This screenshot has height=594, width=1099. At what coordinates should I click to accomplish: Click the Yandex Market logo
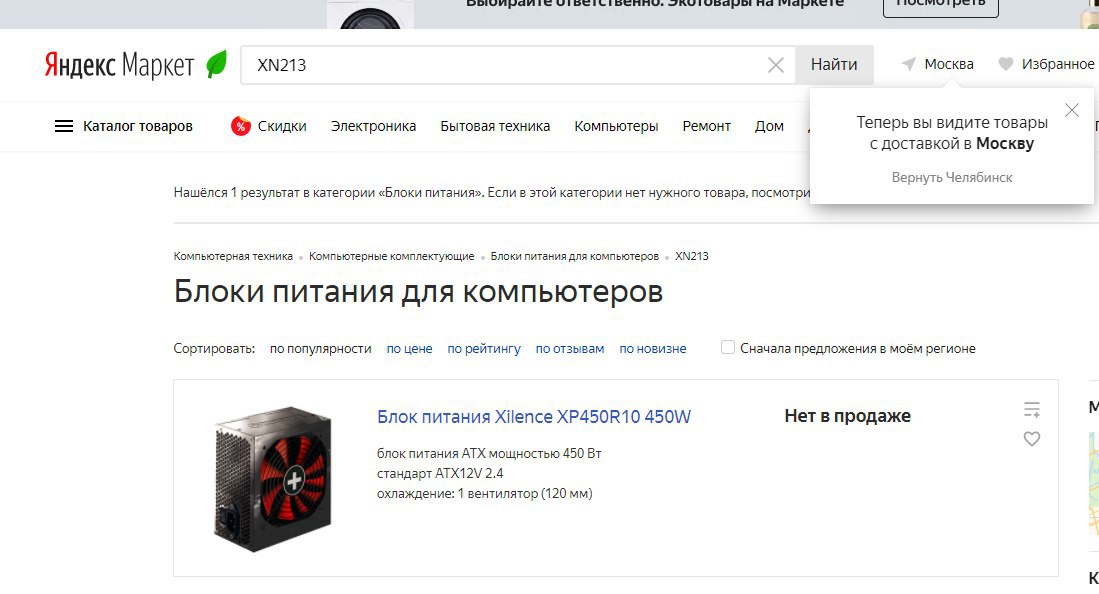(x=119, y=65)
